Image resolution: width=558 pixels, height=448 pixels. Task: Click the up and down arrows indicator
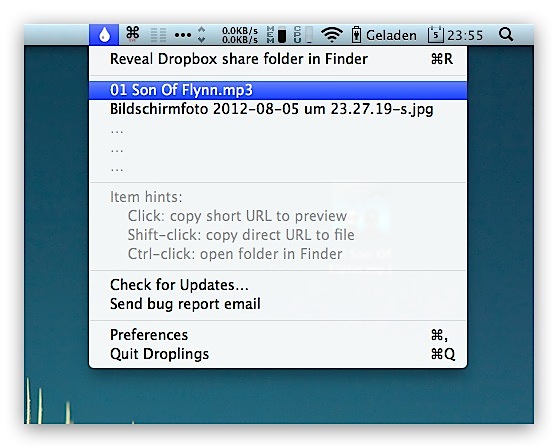[201, 35]
